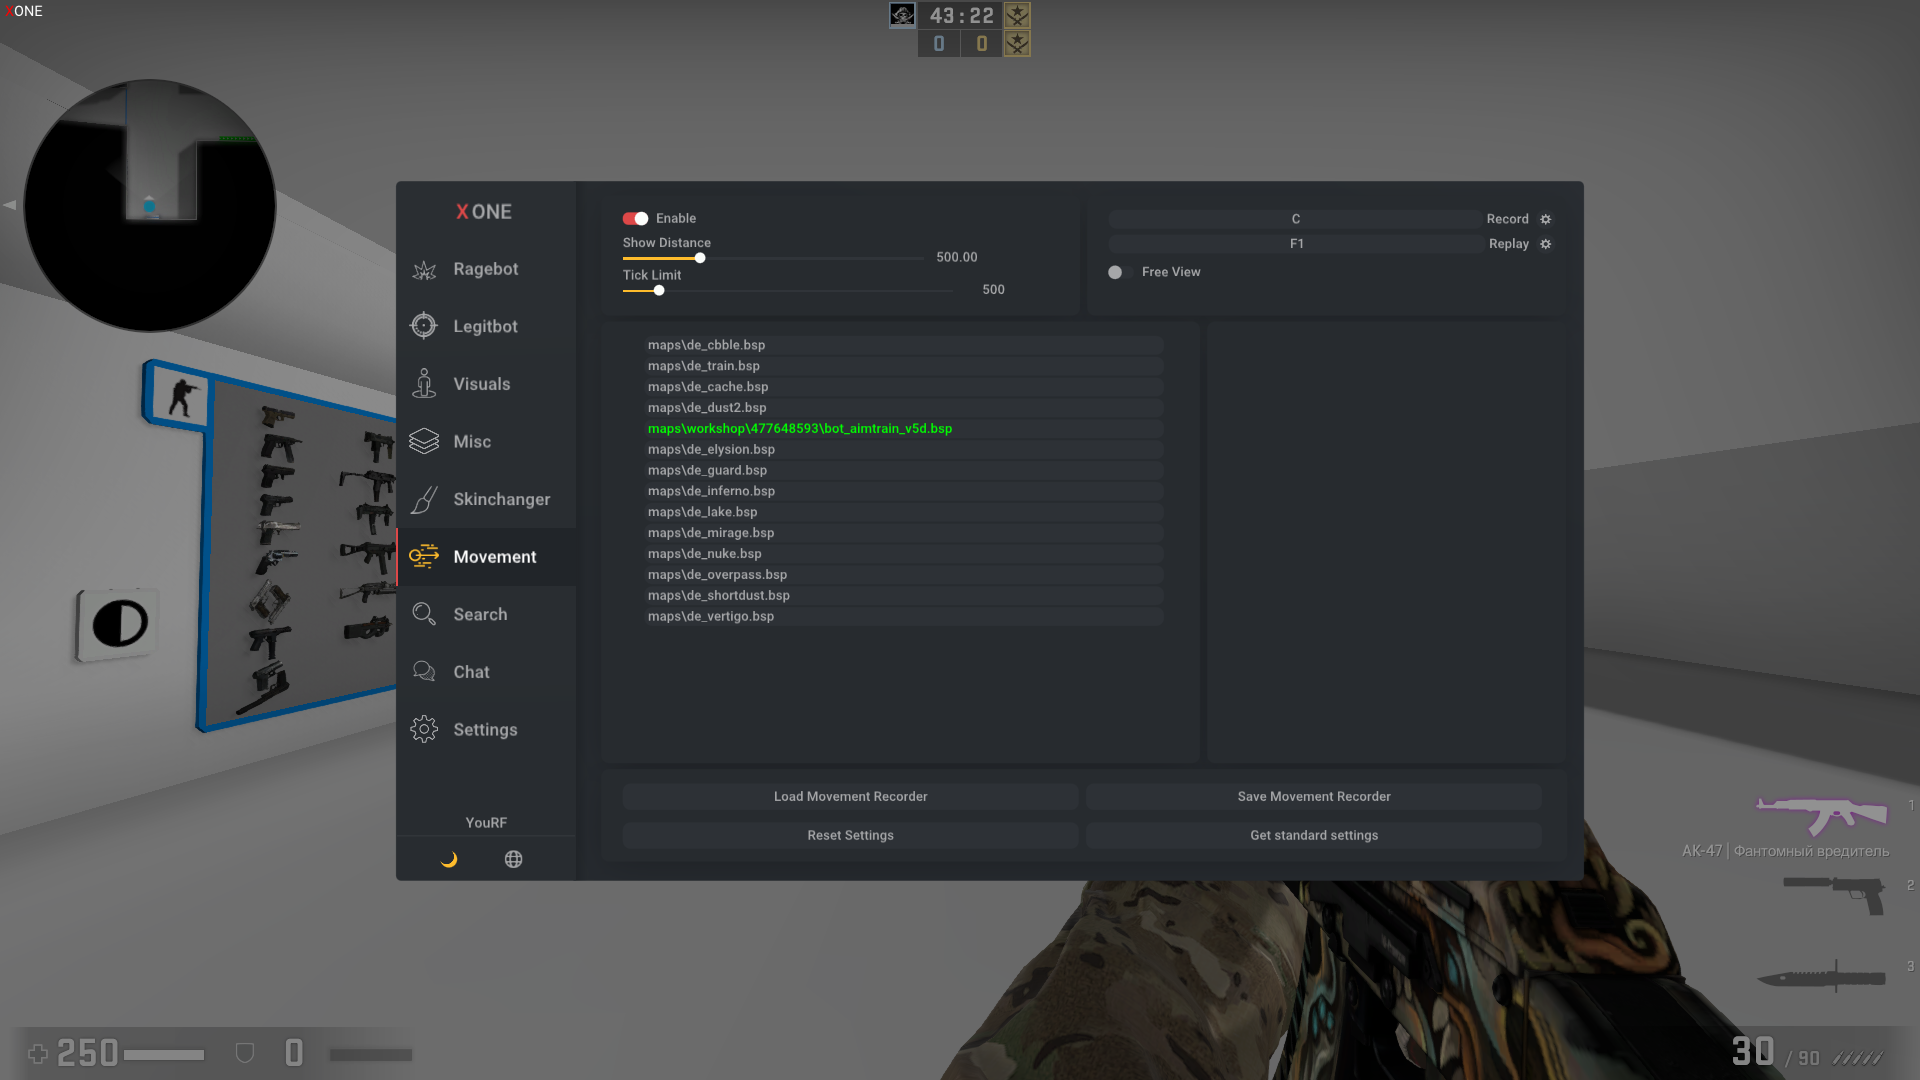Click the Movement wind icon
Screen dimensions: 1920x1080
[424, 557]
